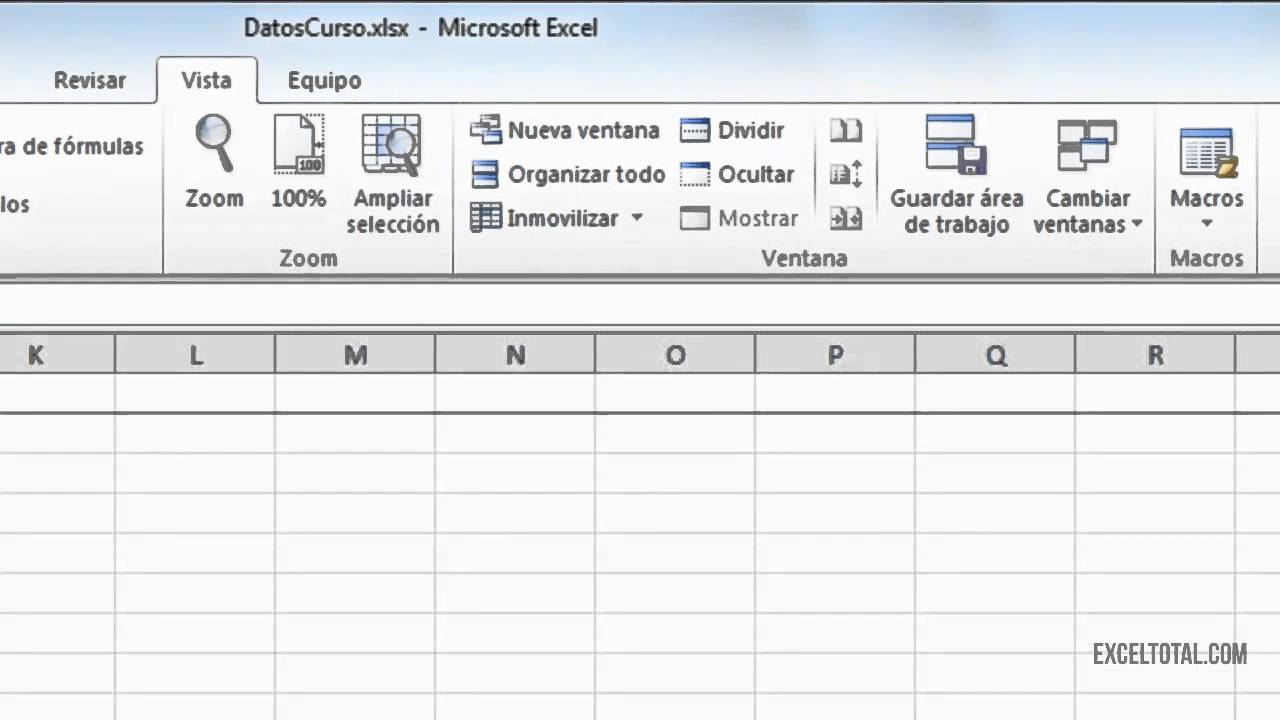This screenshot has height=720, width=1280.
Task: Reset zoom with the 100% icon
Action: click(x=298, y=146)
